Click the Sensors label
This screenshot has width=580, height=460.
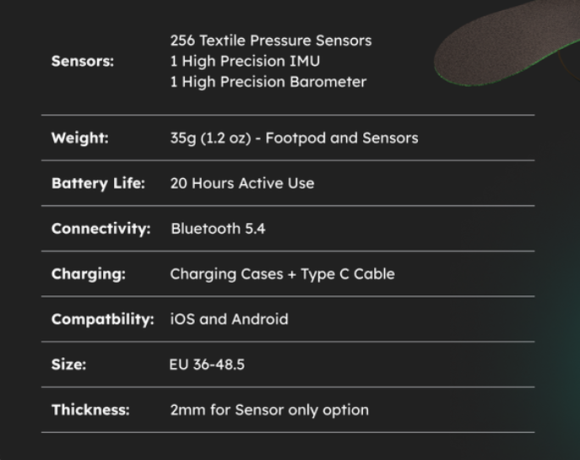tap(82, 61)
